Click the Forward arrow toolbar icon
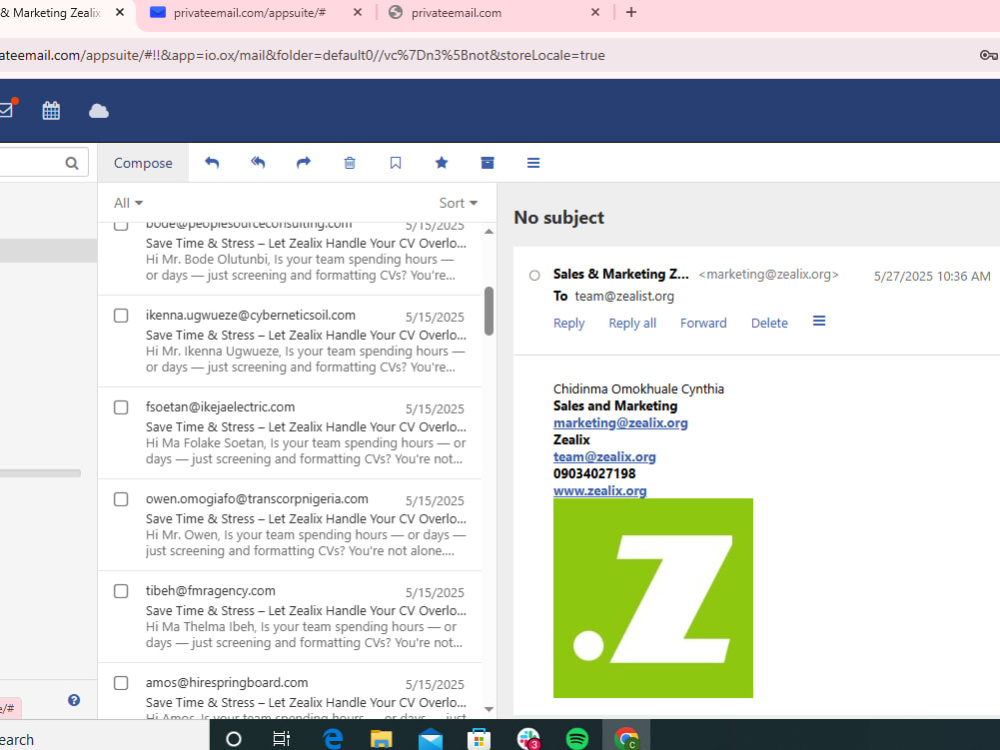This screenshot has width=1000, height=750. pyautogui.click(x=304, y=163)
